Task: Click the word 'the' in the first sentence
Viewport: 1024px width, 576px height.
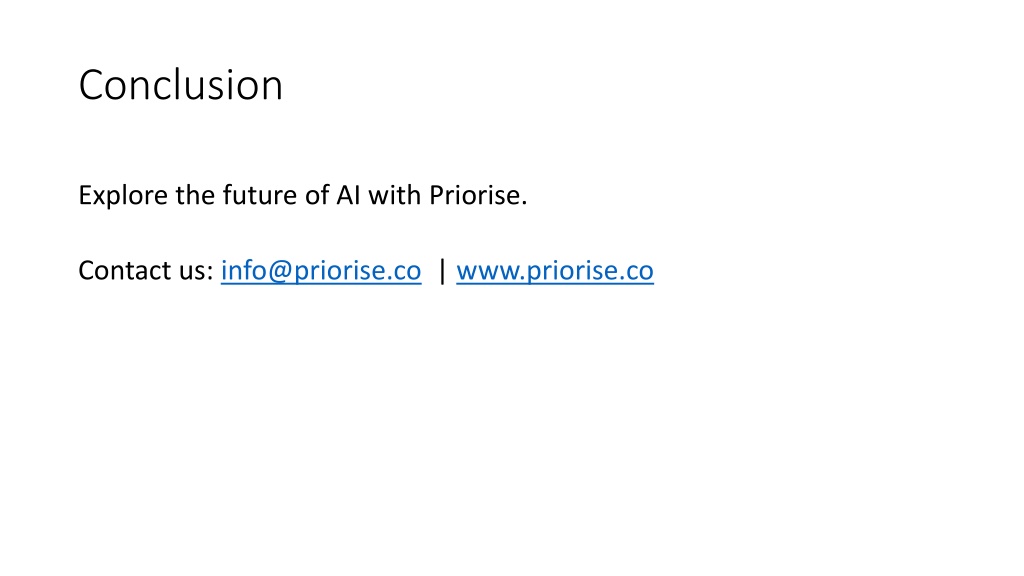Action: (195, 195)
